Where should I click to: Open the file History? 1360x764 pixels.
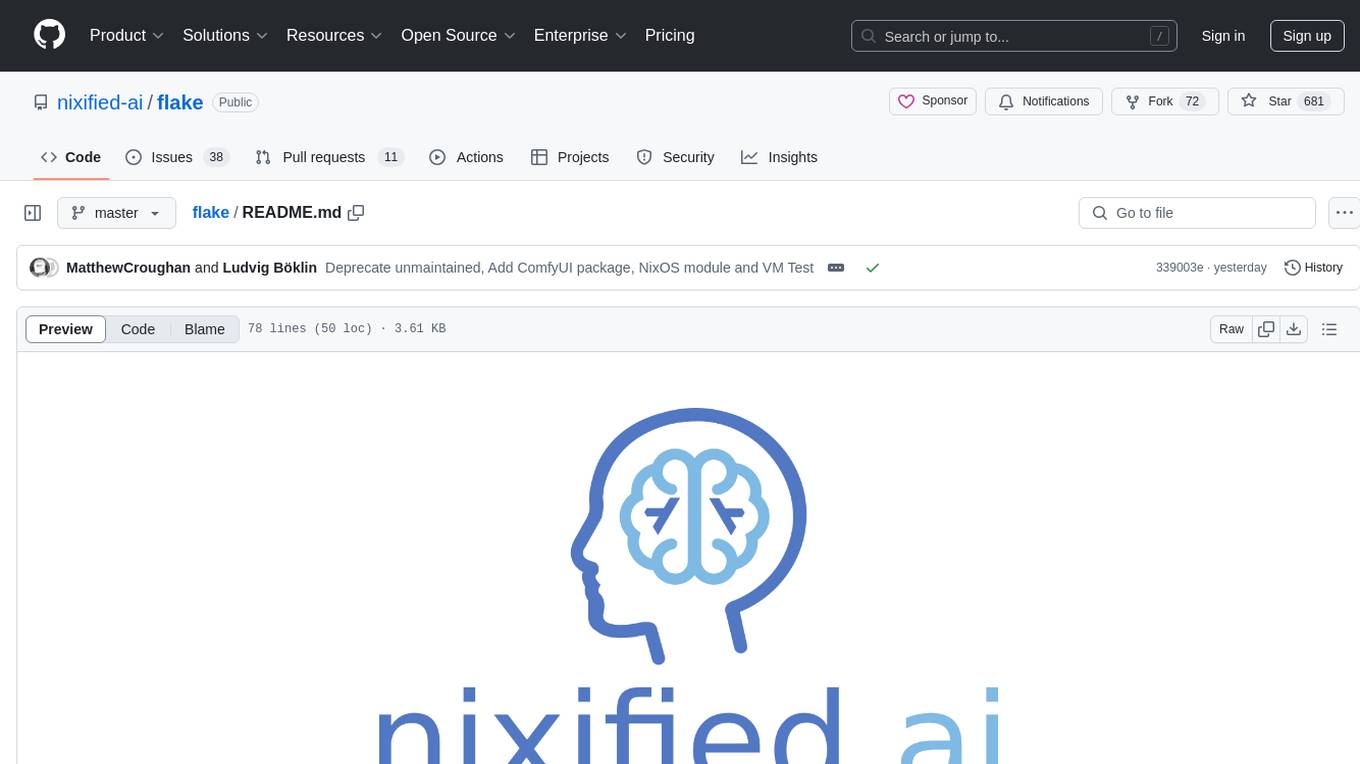point(1313,267)
